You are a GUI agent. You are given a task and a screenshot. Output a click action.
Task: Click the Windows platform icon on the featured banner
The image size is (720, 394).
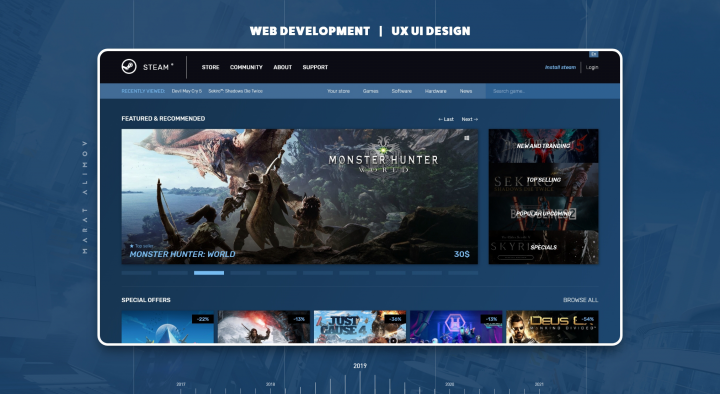pyautogui.click(x=467, y=138)
